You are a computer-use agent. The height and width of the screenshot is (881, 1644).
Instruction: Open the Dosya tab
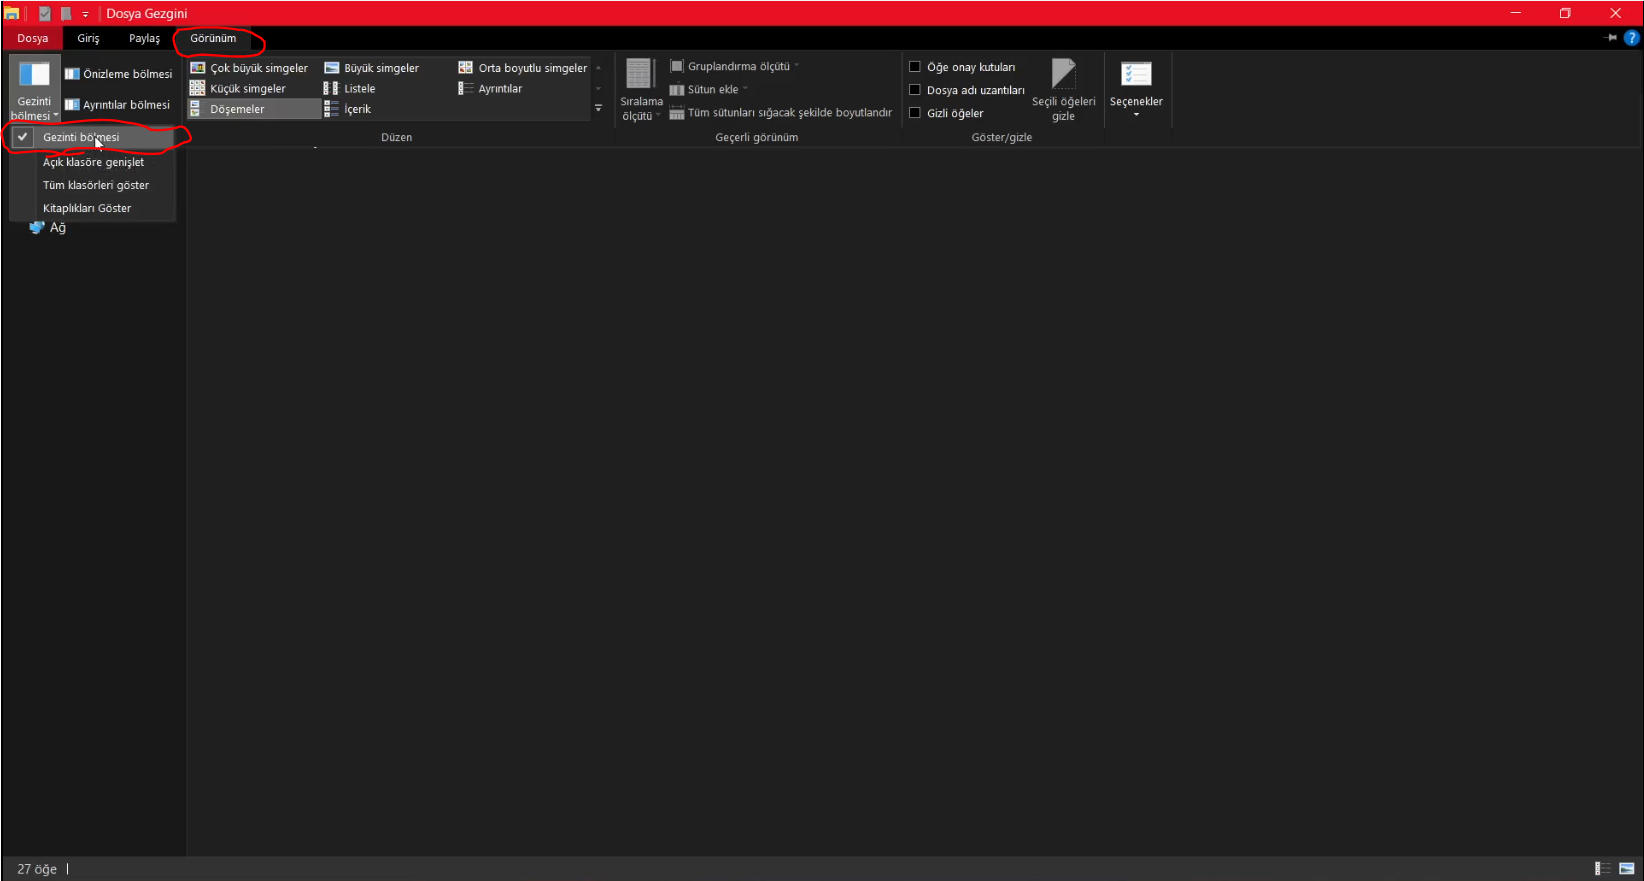tap(32, 38)
